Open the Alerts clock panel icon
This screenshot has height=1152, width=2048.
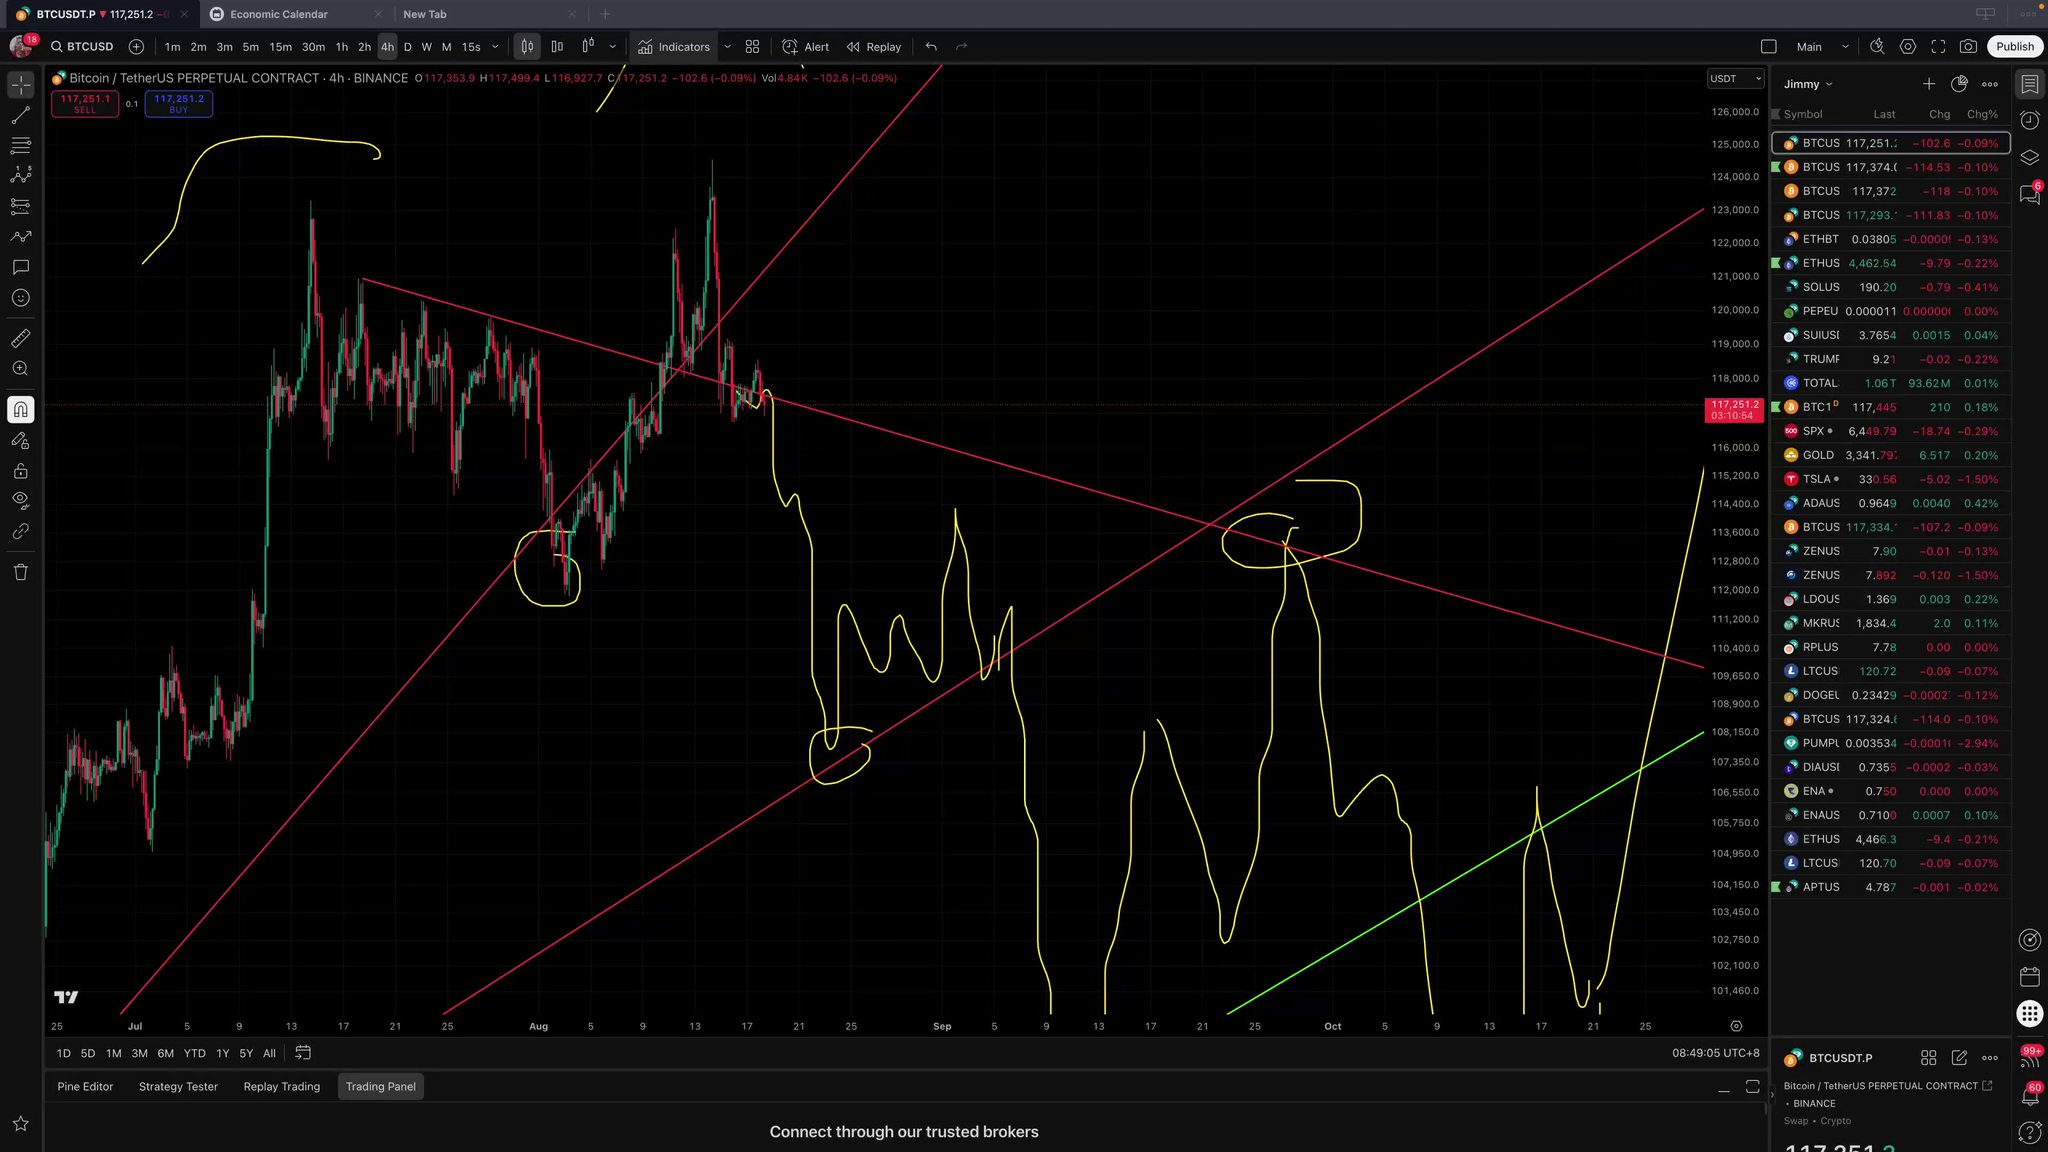(2030, 121)
